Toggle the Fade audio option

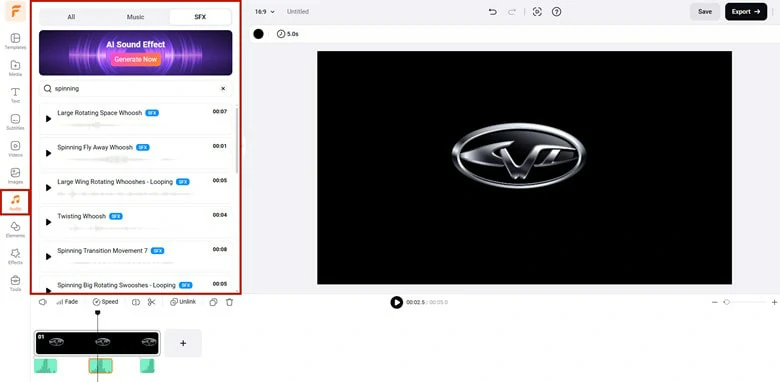67,302
